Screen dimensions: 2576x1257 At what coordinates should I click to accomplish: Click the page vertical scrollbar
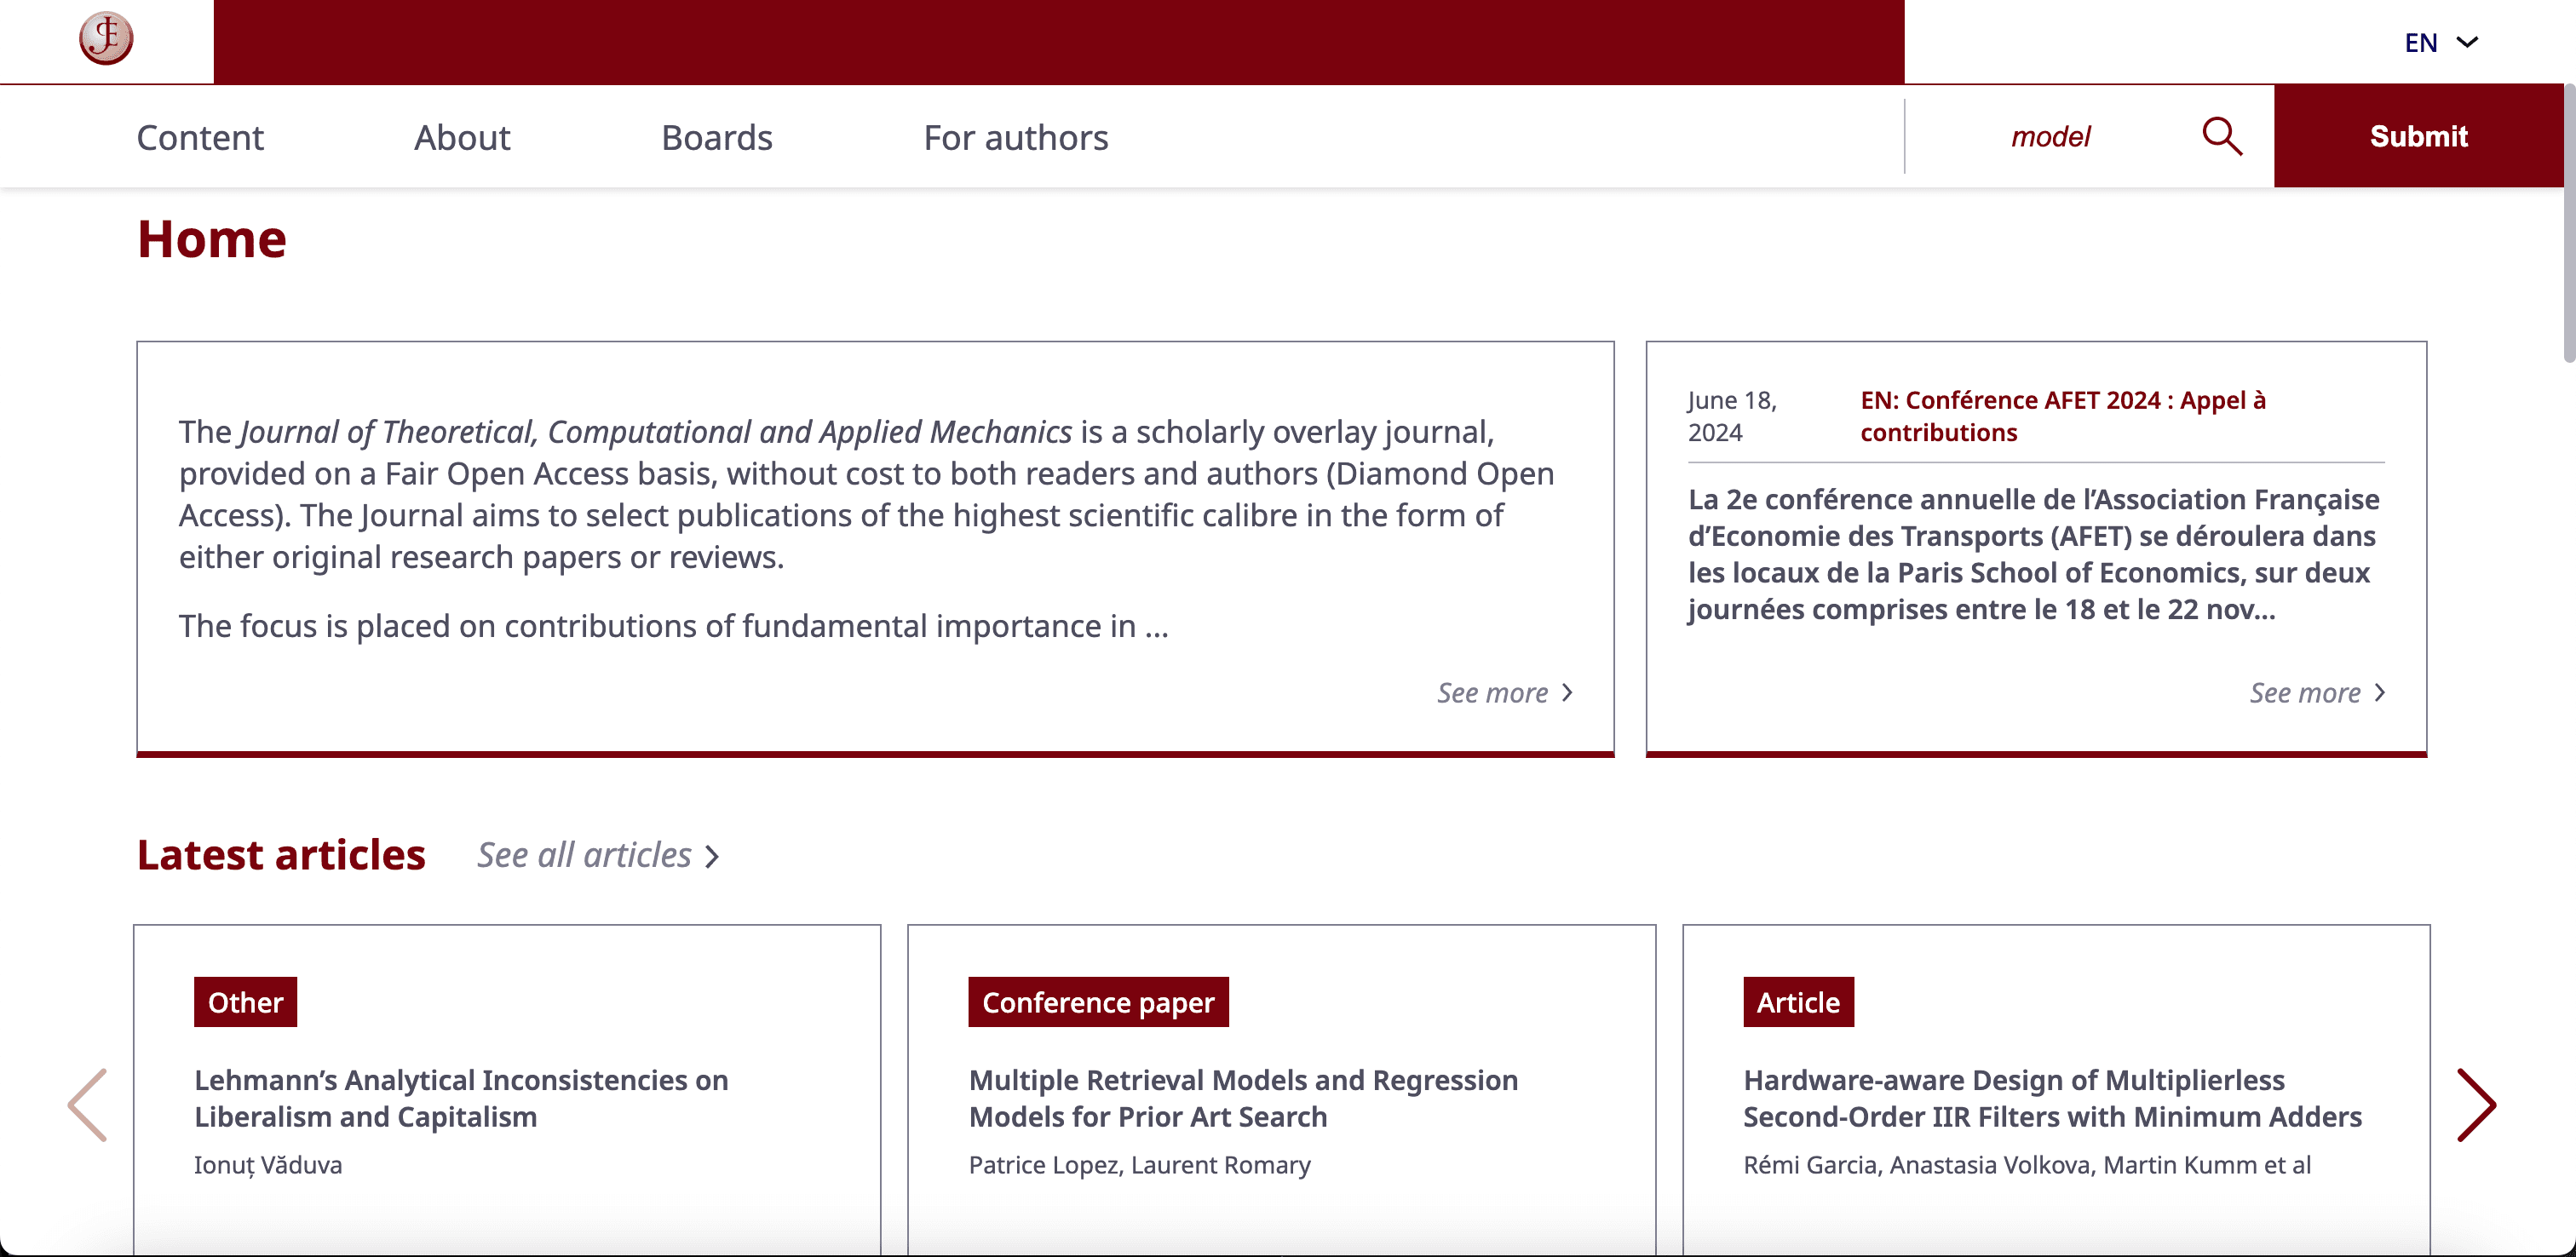click(2569, 224)
